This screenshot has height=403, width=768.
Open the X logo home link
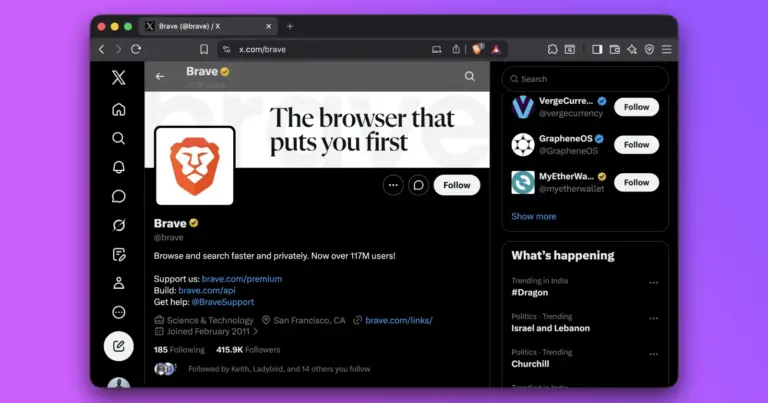tap(119, 77)
